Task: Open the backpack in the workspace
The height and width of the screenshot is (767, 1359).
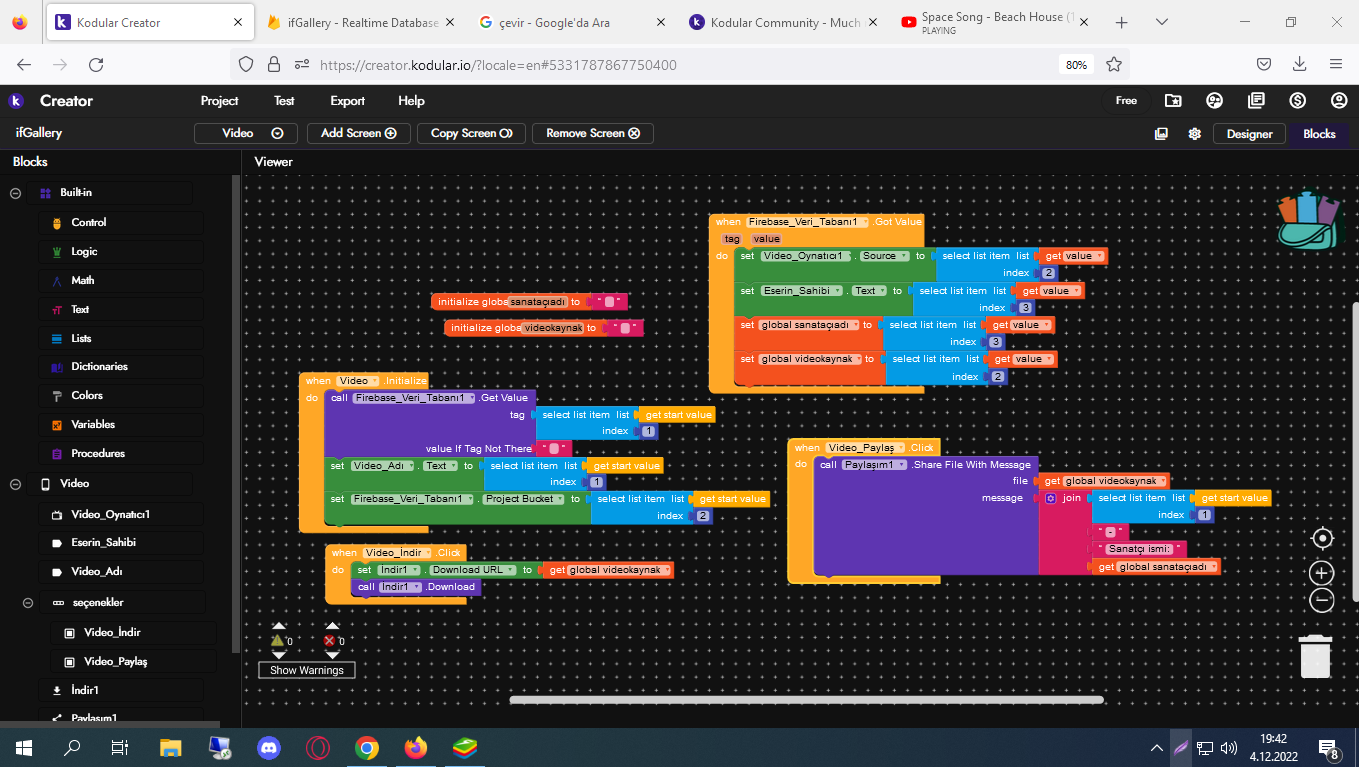Action: pyautogui.click(x=1307, y=220)
